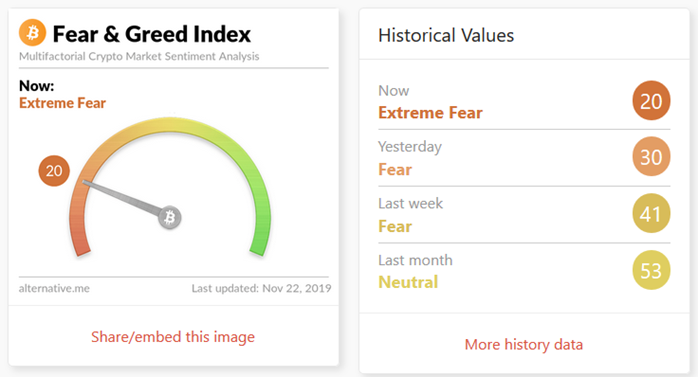This screenshot has width=698, height=377.
Task: Click the Fear label under Yesterday
Action: click(395, 170)
